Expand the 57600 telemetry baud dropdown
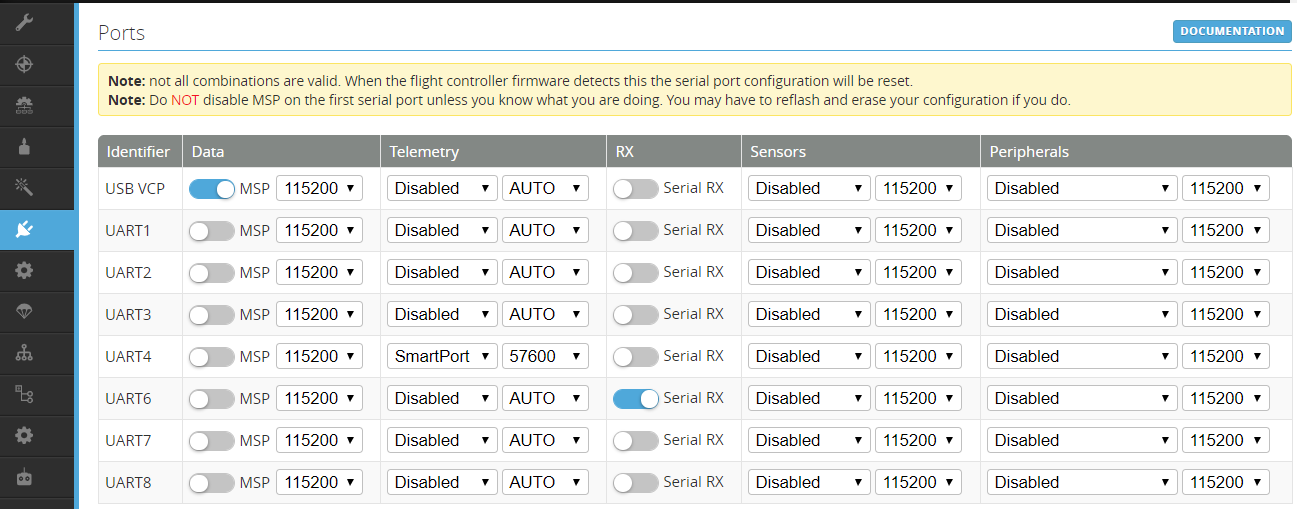Screen dimensions: 1297x509 point(545,356)
